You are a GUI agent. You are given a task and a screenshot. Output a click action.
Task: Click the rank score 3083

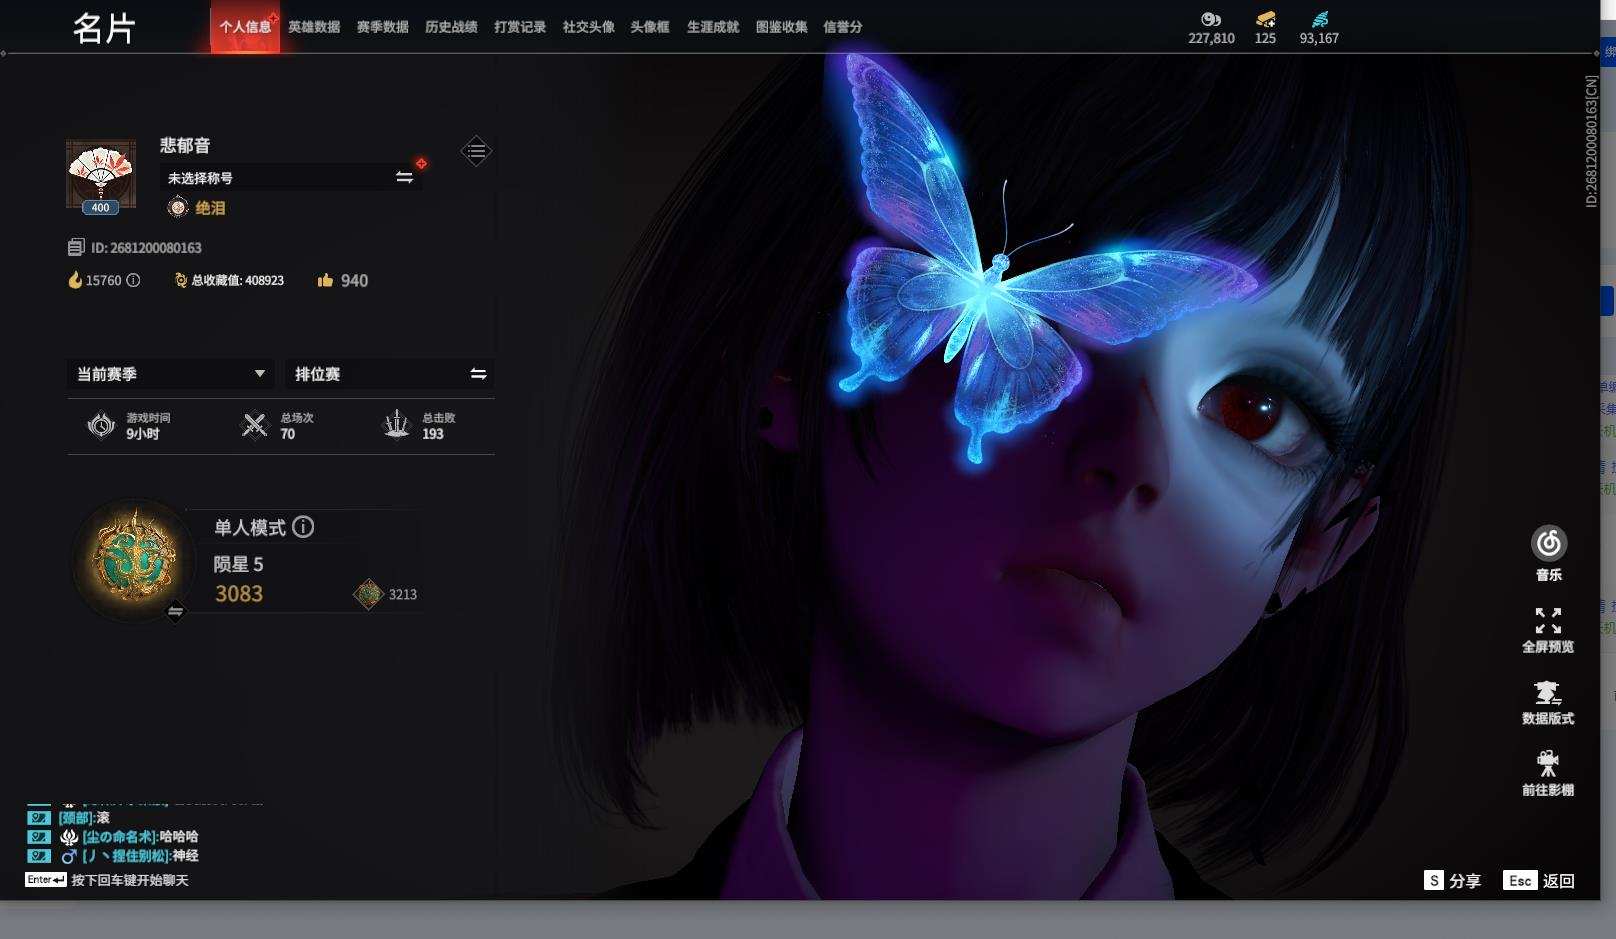point(239,594)
